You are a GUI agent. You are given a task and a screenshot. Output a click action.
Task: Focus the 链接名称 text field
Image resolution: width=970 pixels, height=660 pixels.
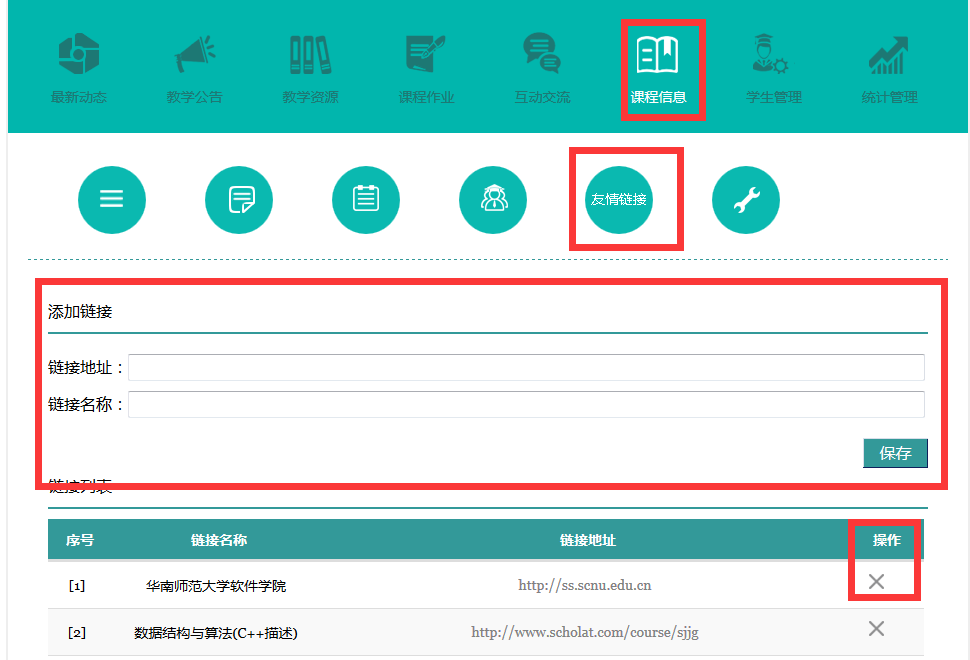(526, 405)
